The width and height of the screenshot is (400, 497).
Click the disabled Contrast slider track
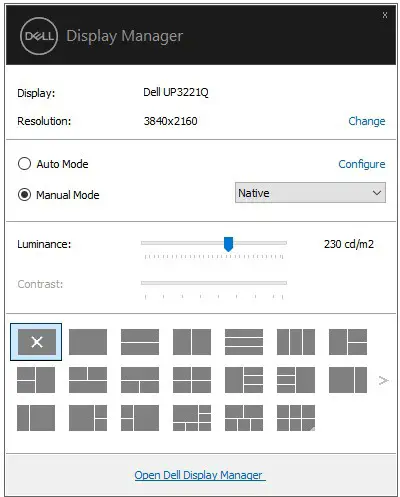pyautogui.click(x=214, y=283)
